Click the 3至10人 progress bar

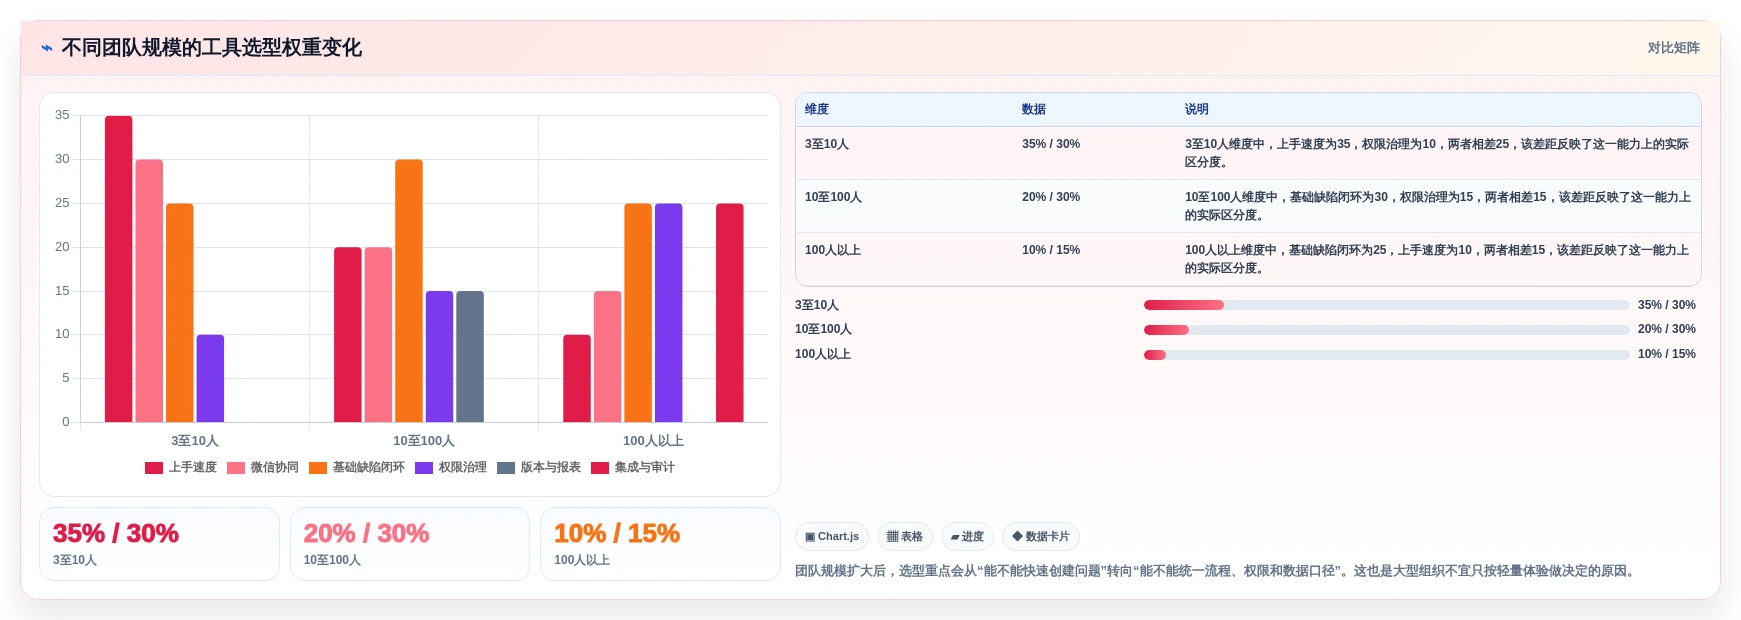[1387, 305]
